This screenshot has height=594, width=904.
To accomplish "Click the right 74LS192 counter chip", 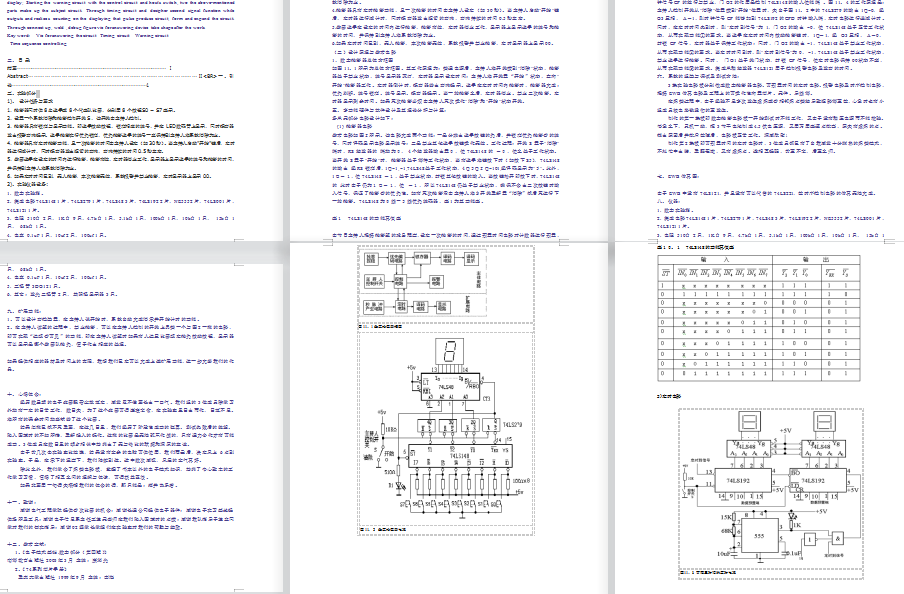I will click(x=818, y=480).
